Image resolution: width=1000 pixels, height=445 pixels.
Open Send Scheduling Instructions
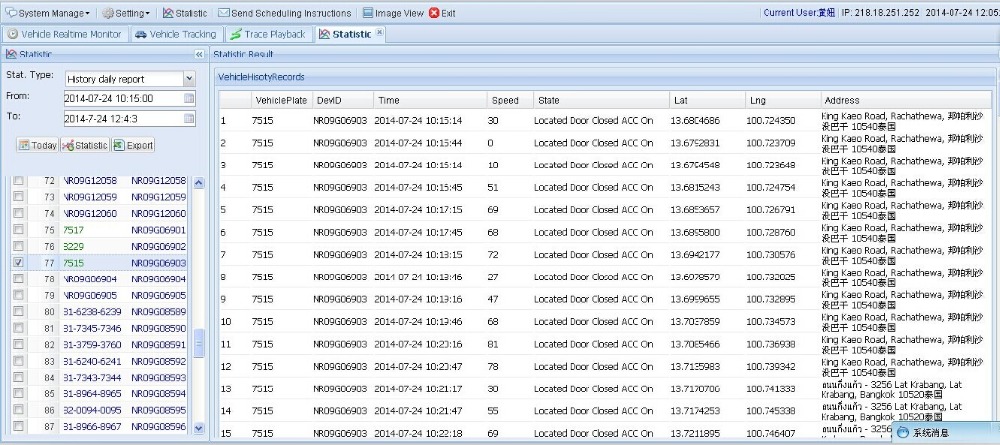tap(284, 13)
